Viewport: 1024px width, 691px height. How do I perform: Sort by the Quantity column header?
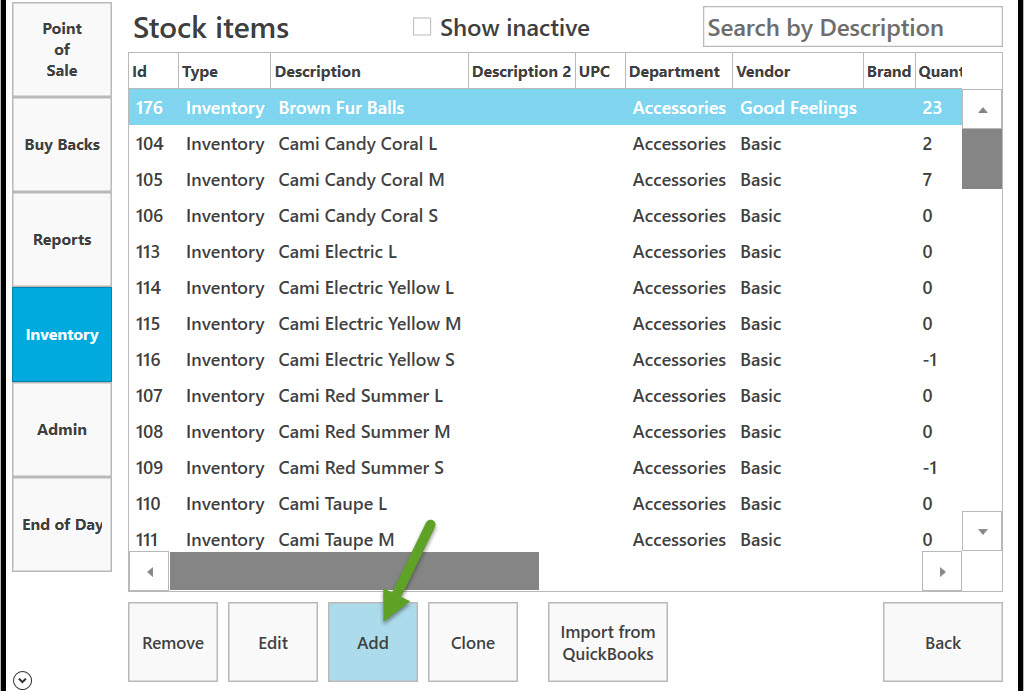pos(939,71)
